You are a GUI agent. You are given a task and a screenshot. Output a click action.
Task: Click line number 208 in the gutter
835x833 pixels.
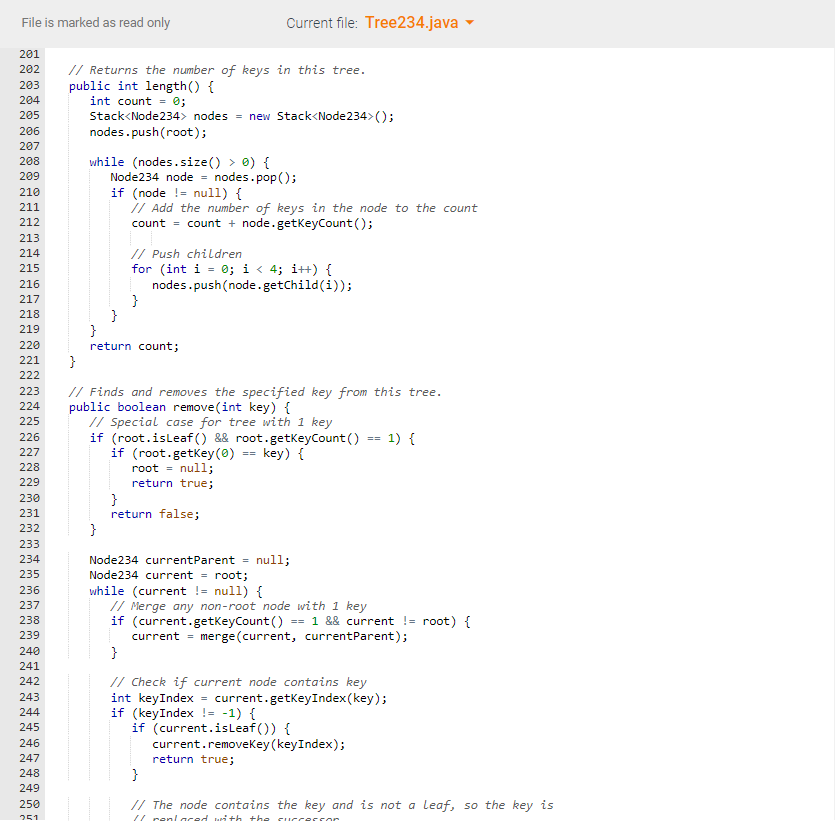point(29,161)
